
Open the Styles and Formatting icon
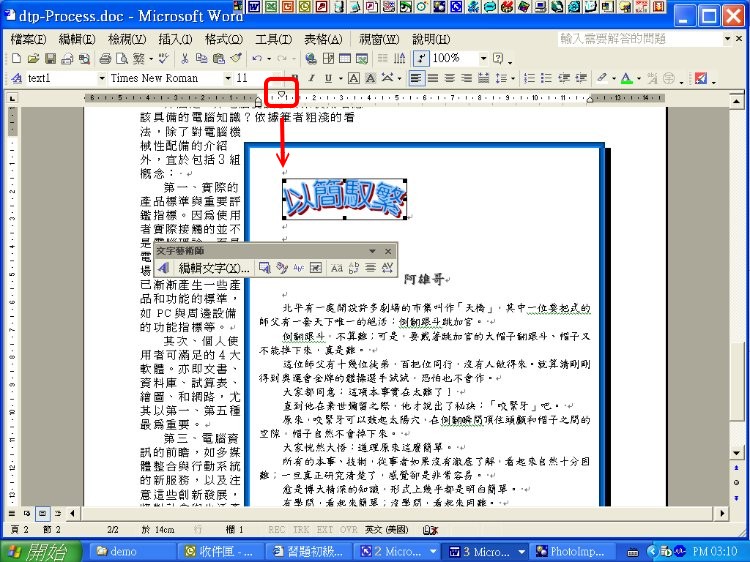pyautogui.click(x=16, y=78)
